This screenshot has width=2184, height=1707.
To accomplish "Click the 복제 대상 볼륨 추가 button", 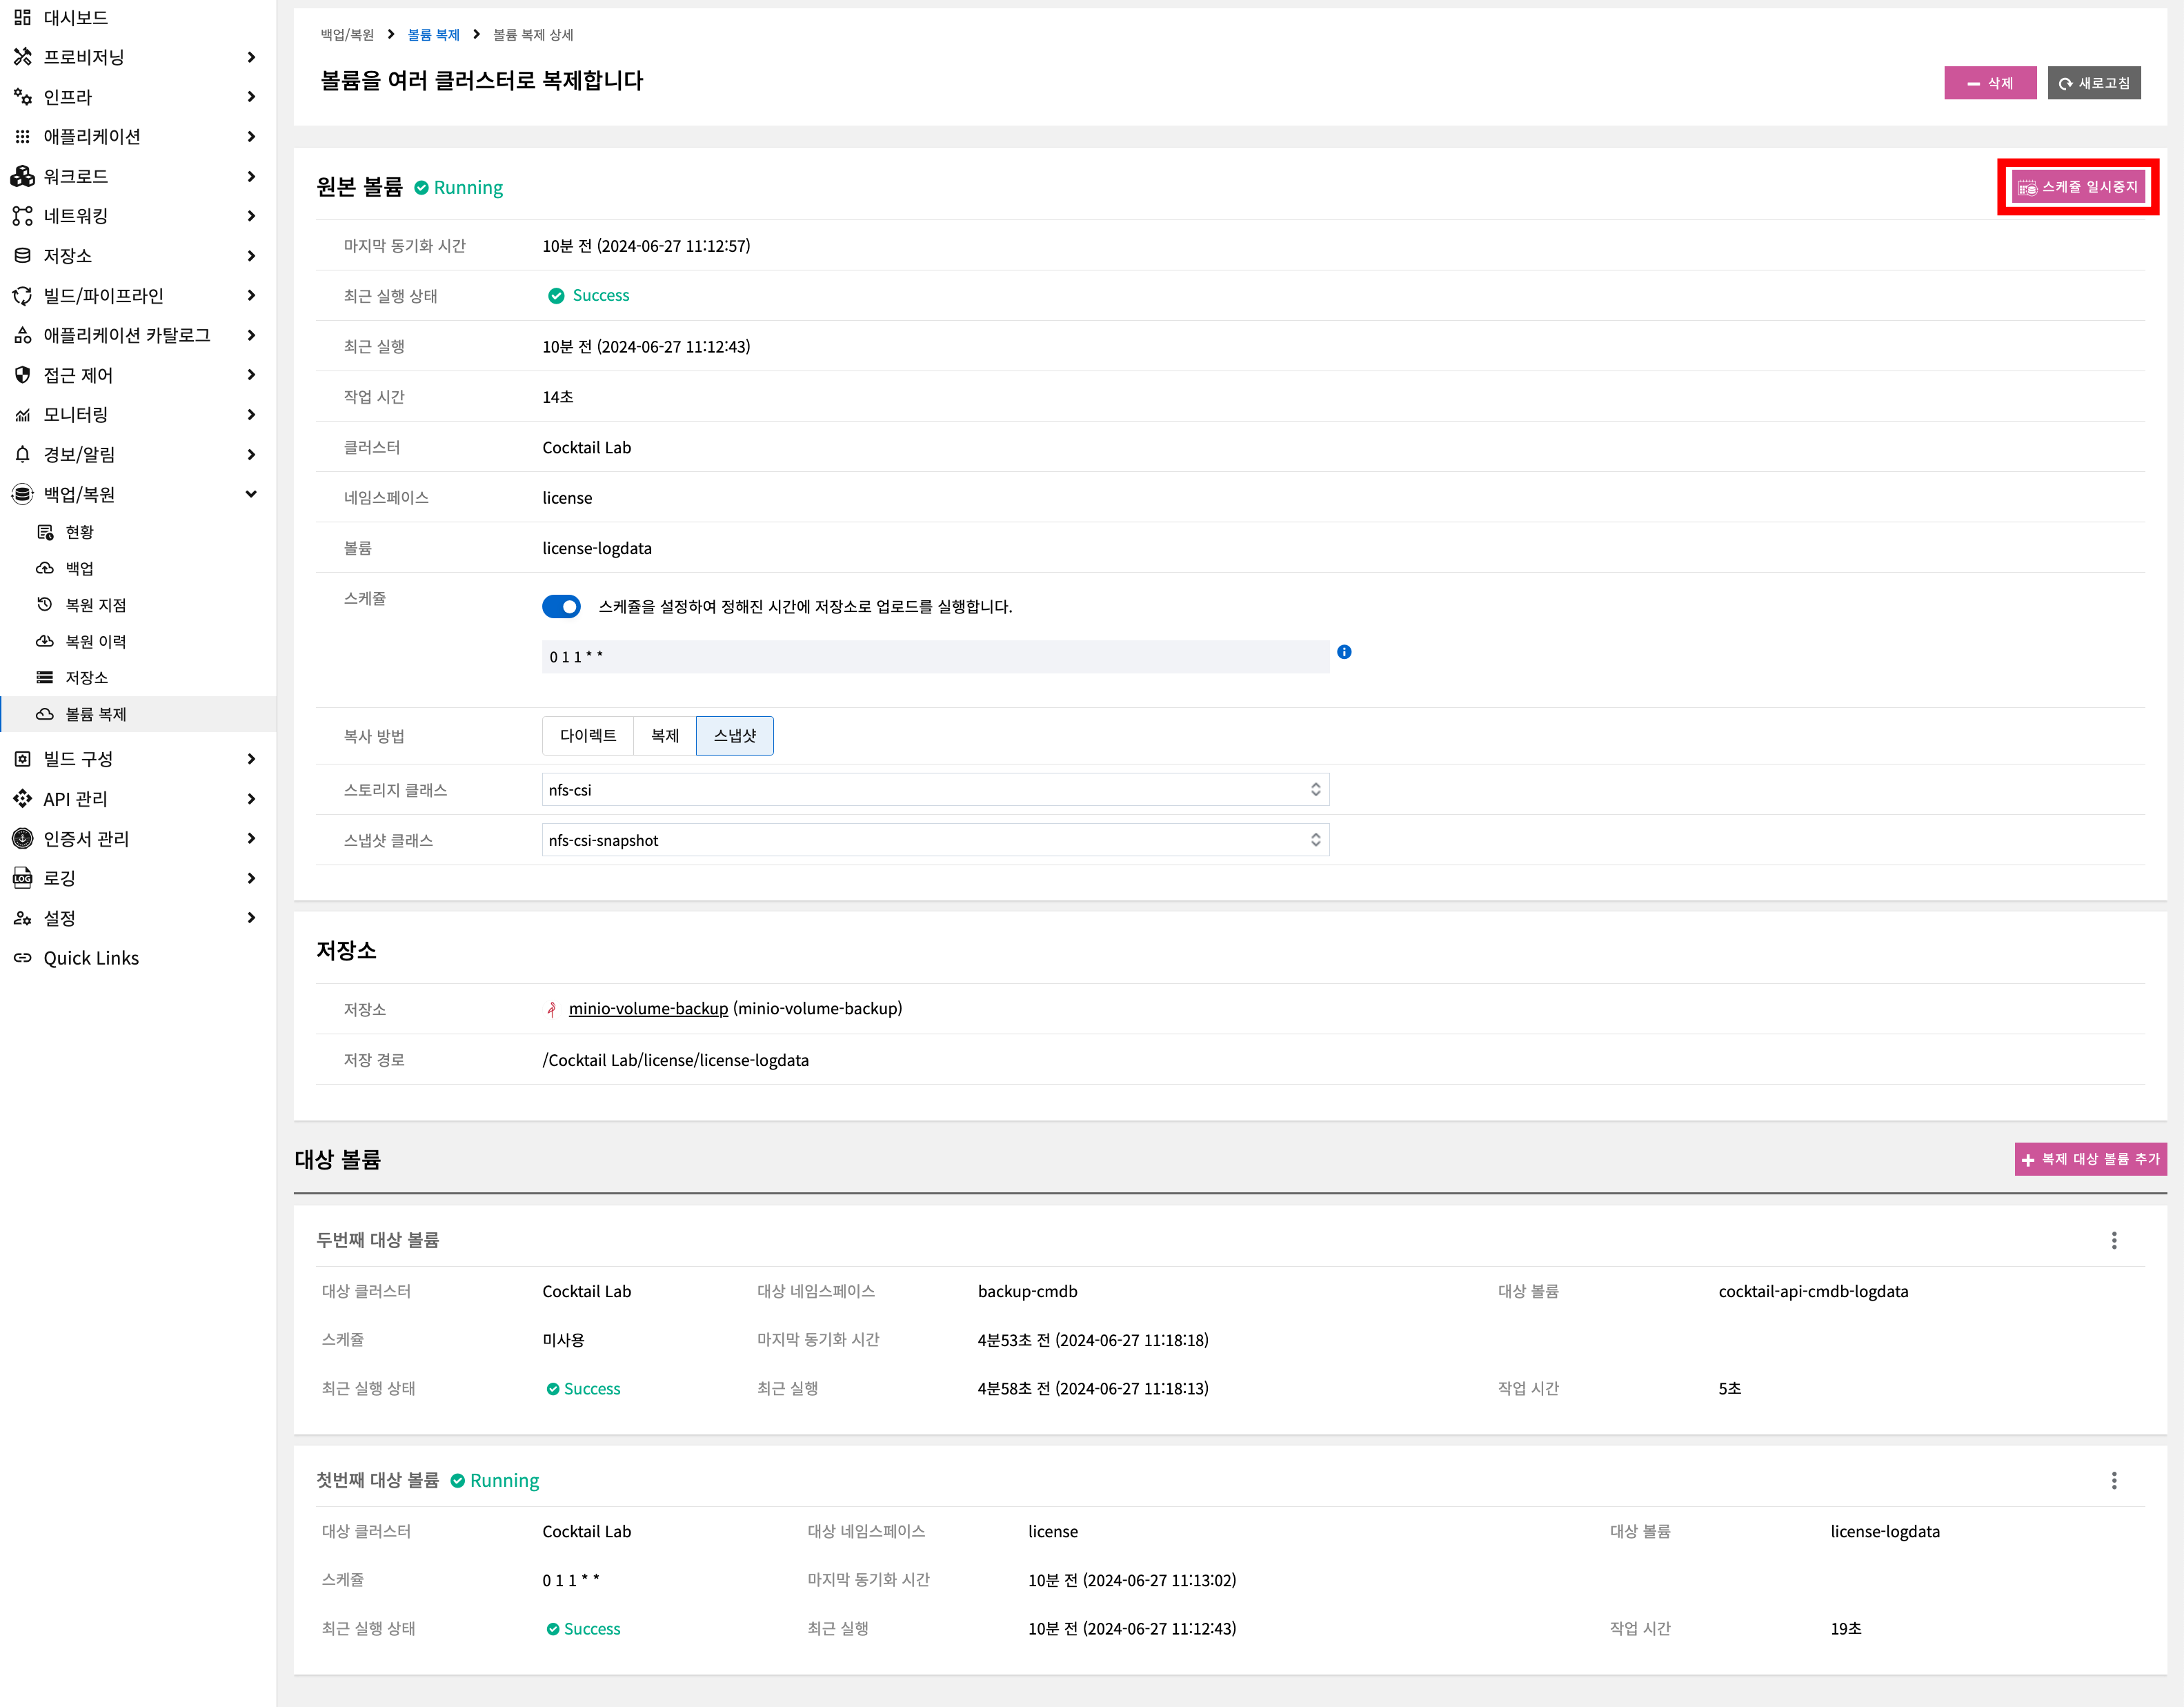I will [2089, 1159].
